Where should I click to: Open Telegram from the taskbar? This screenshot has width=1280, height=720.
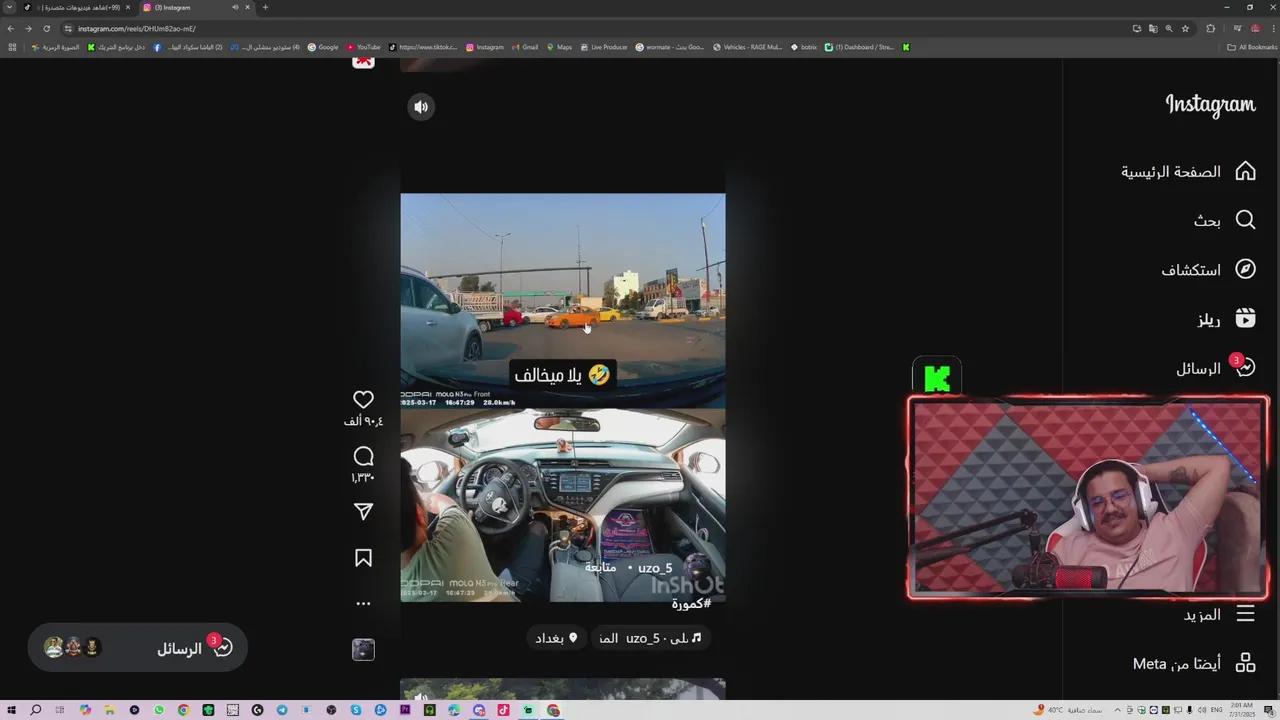point(282,710)
